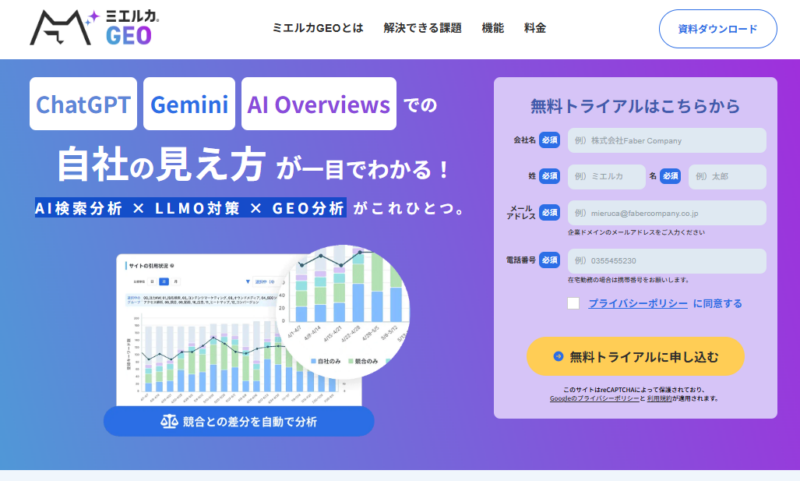Open the 利用規約 link under reCAPTCHA notice
Viewport: 800px width, 481px height.
click(x=661, y=398)
